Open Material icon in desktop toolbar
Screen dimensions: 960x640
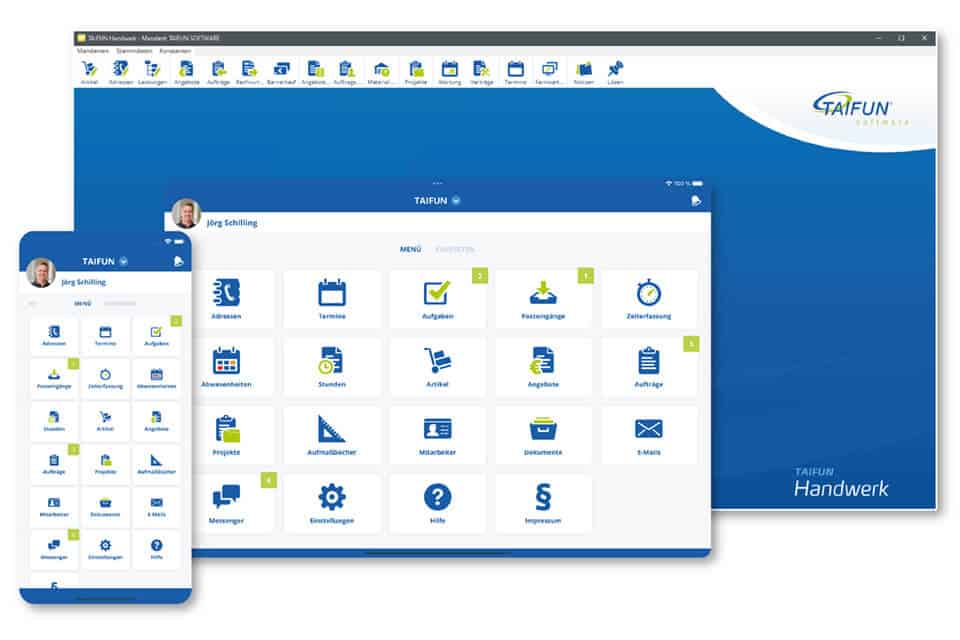click(381, 72)
